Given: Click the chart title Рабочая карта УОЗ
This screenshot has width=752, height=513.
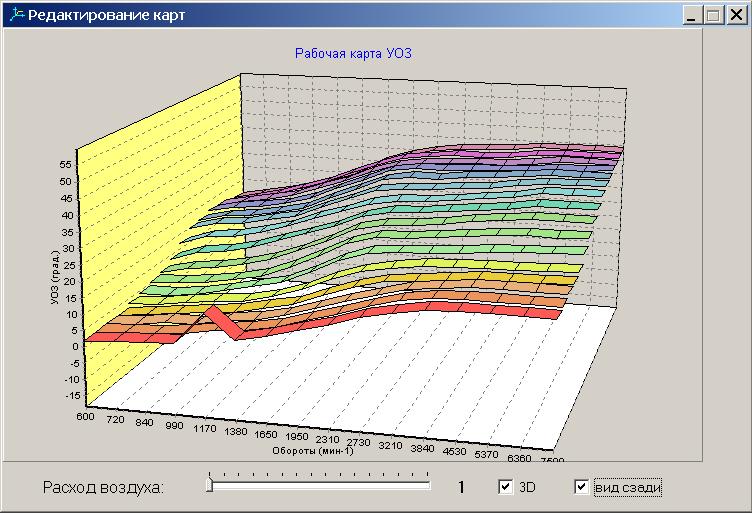Looking at the screenshot, I should tap(353, 53).
